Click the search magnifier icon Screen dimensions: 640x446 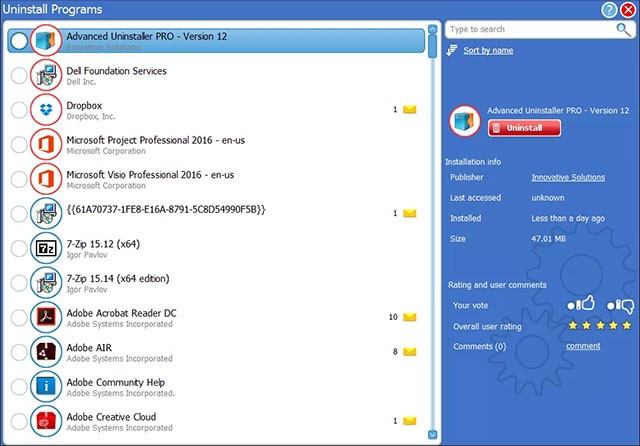pyautogui.click(x=624, y=30)
